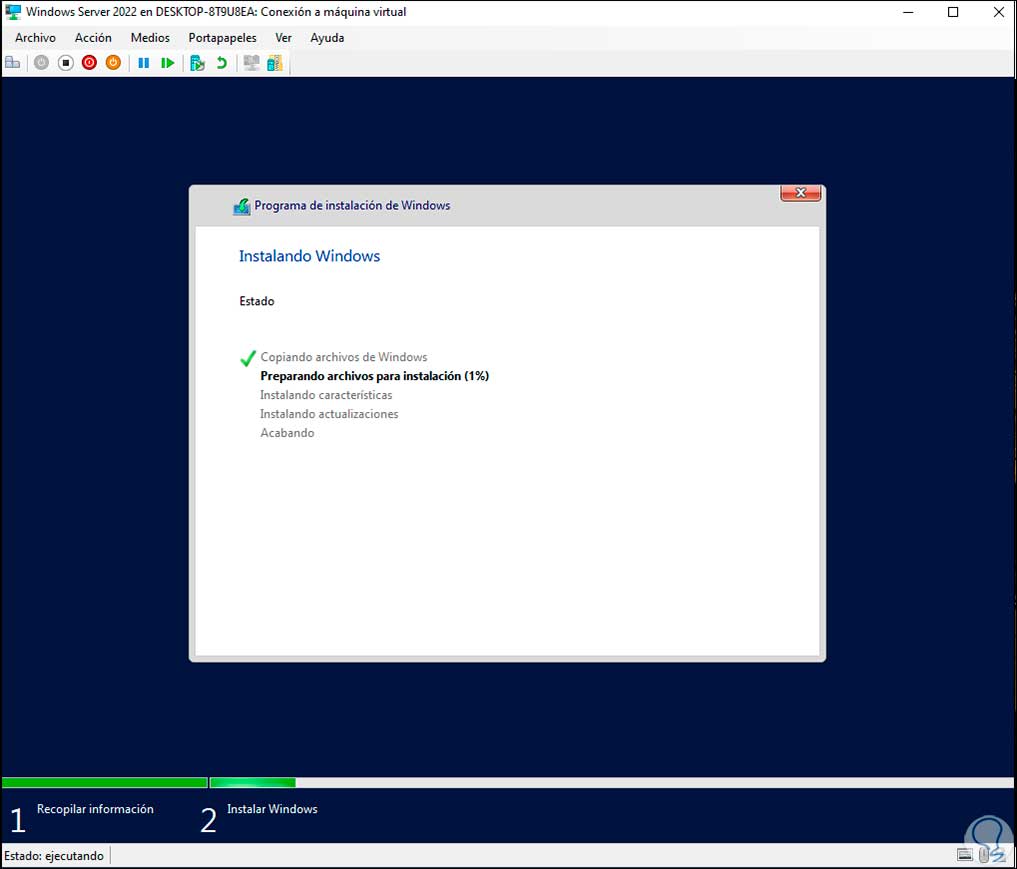Close the virtual machine connection window
Image resolution: width=1017 pixels, height=869 pixels.
point(998,12)
